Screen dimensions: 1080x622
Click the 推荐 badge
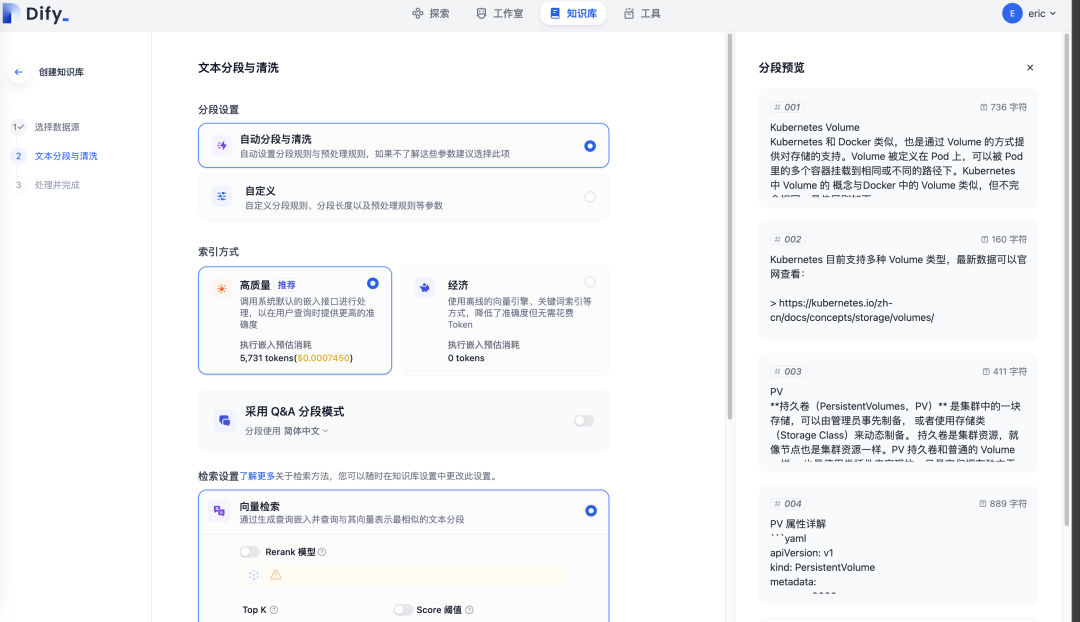click(287, 284)
